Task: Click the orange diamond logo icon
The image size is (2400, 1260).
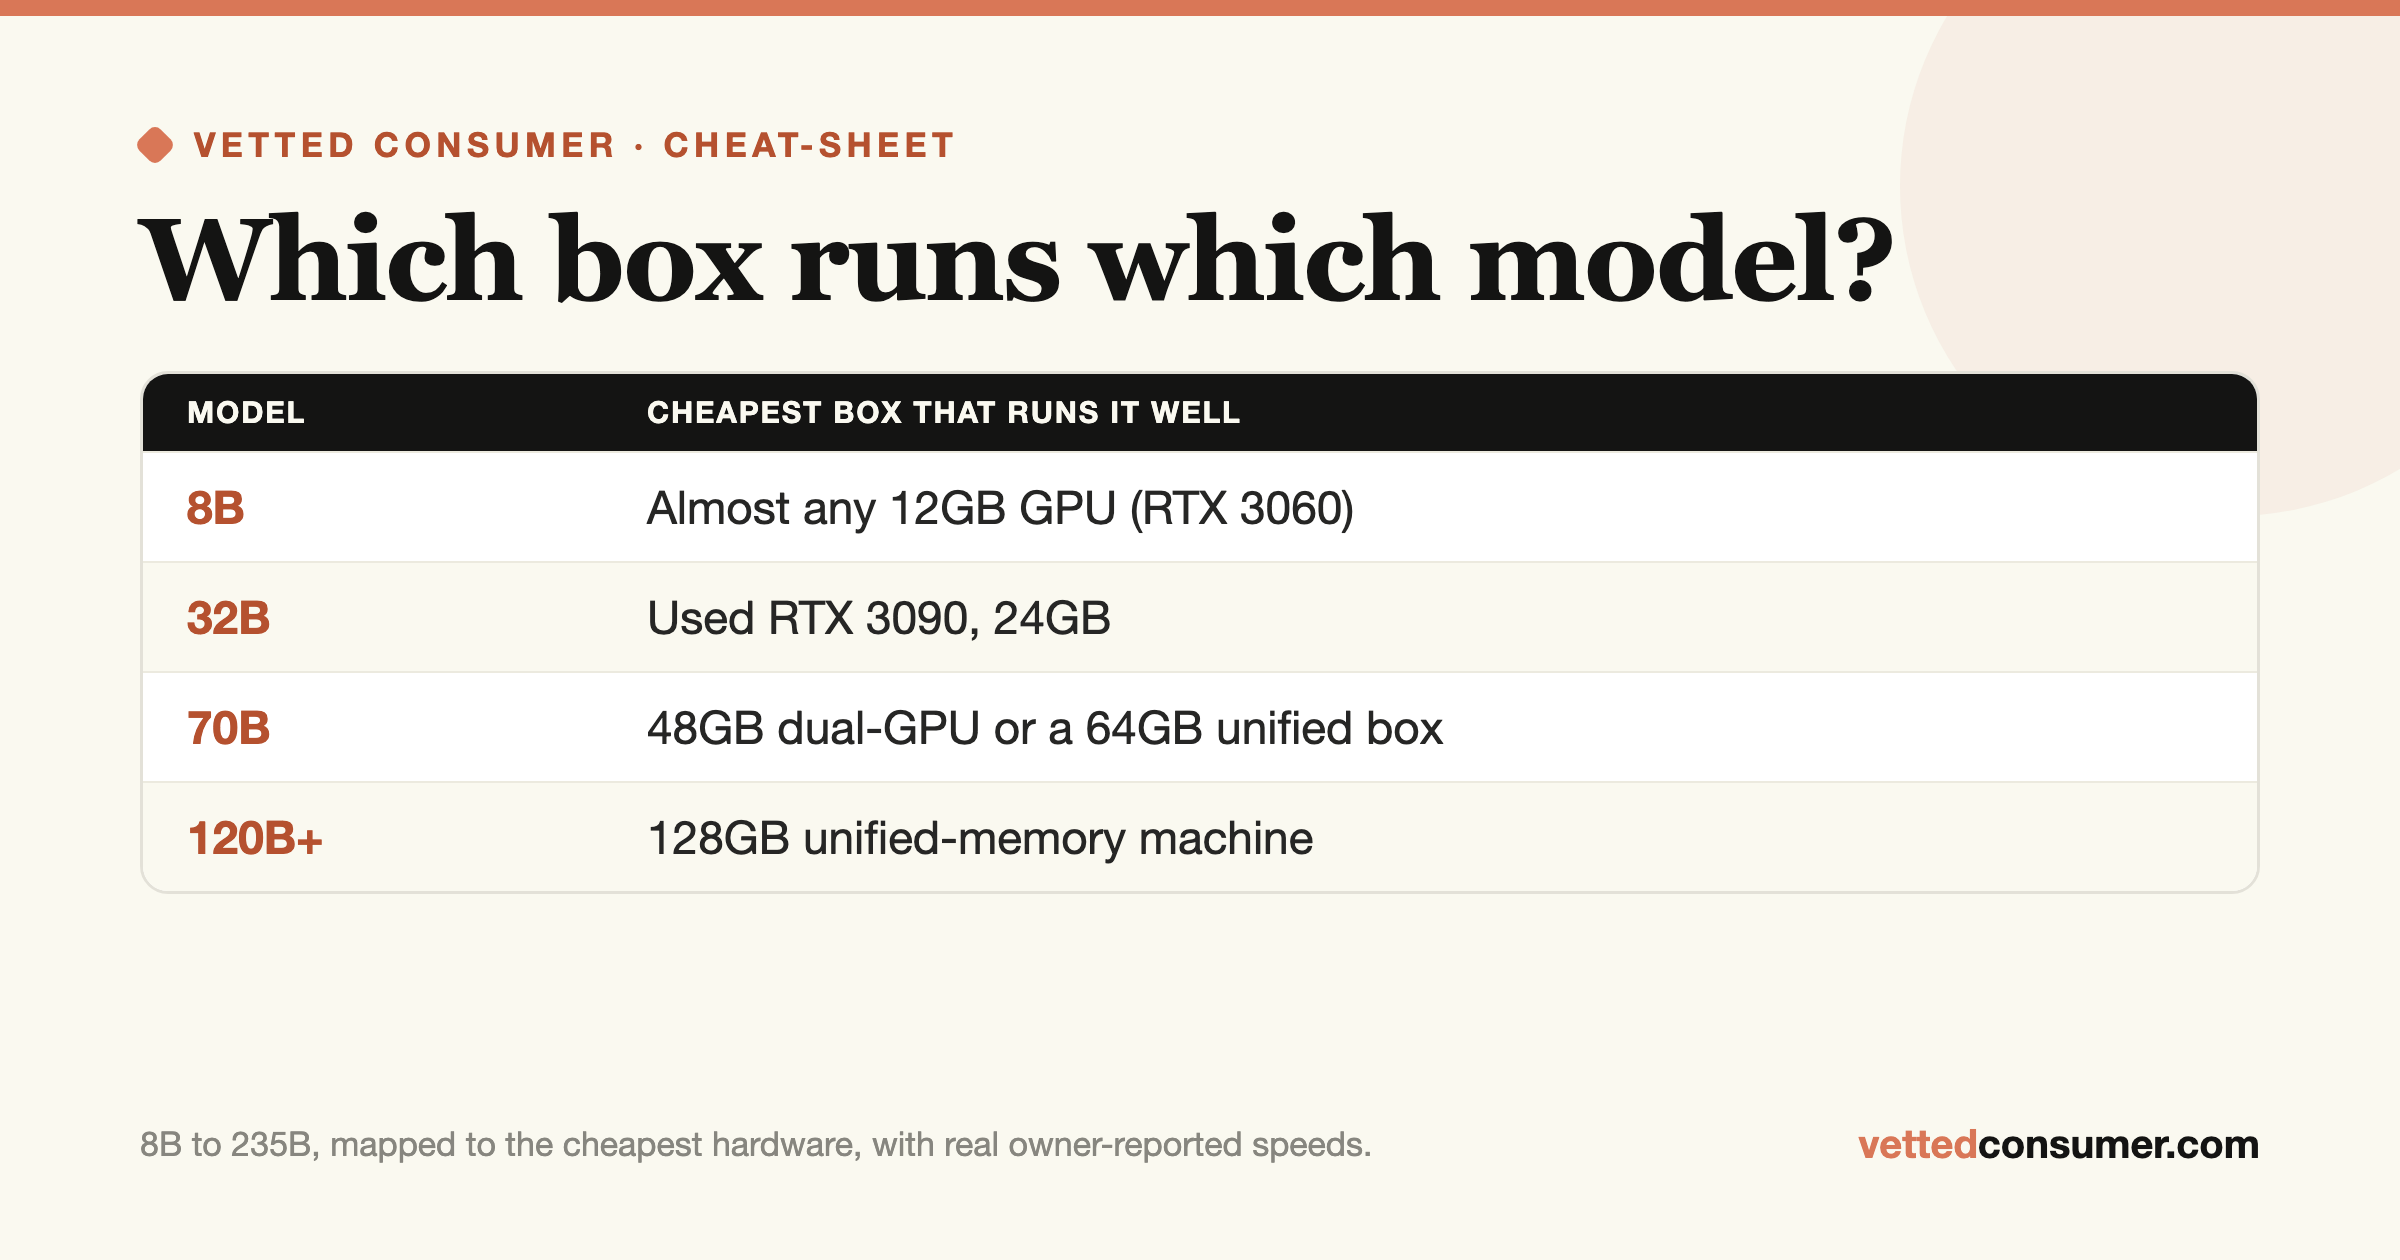Action: [155, 145]
